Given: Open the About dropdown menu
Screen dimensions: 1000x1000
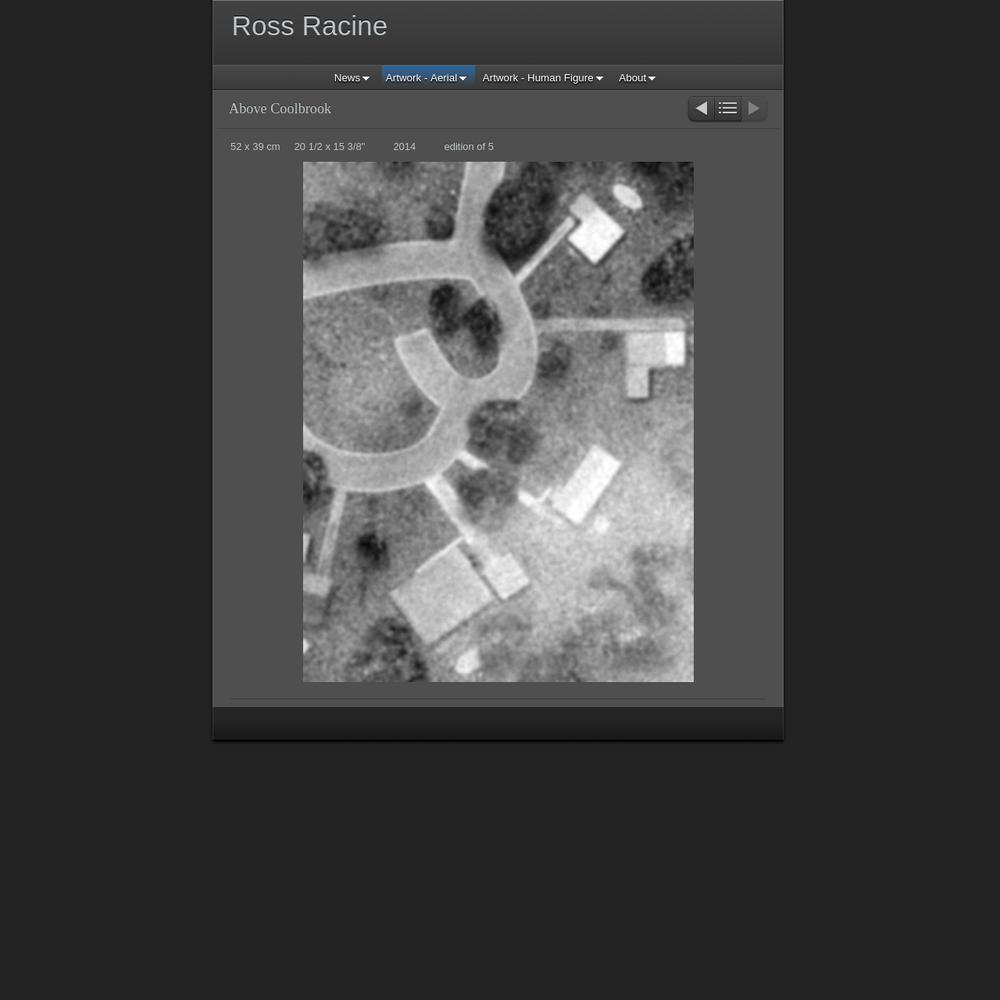Looking at the screenshot, I should coord(636,78).
